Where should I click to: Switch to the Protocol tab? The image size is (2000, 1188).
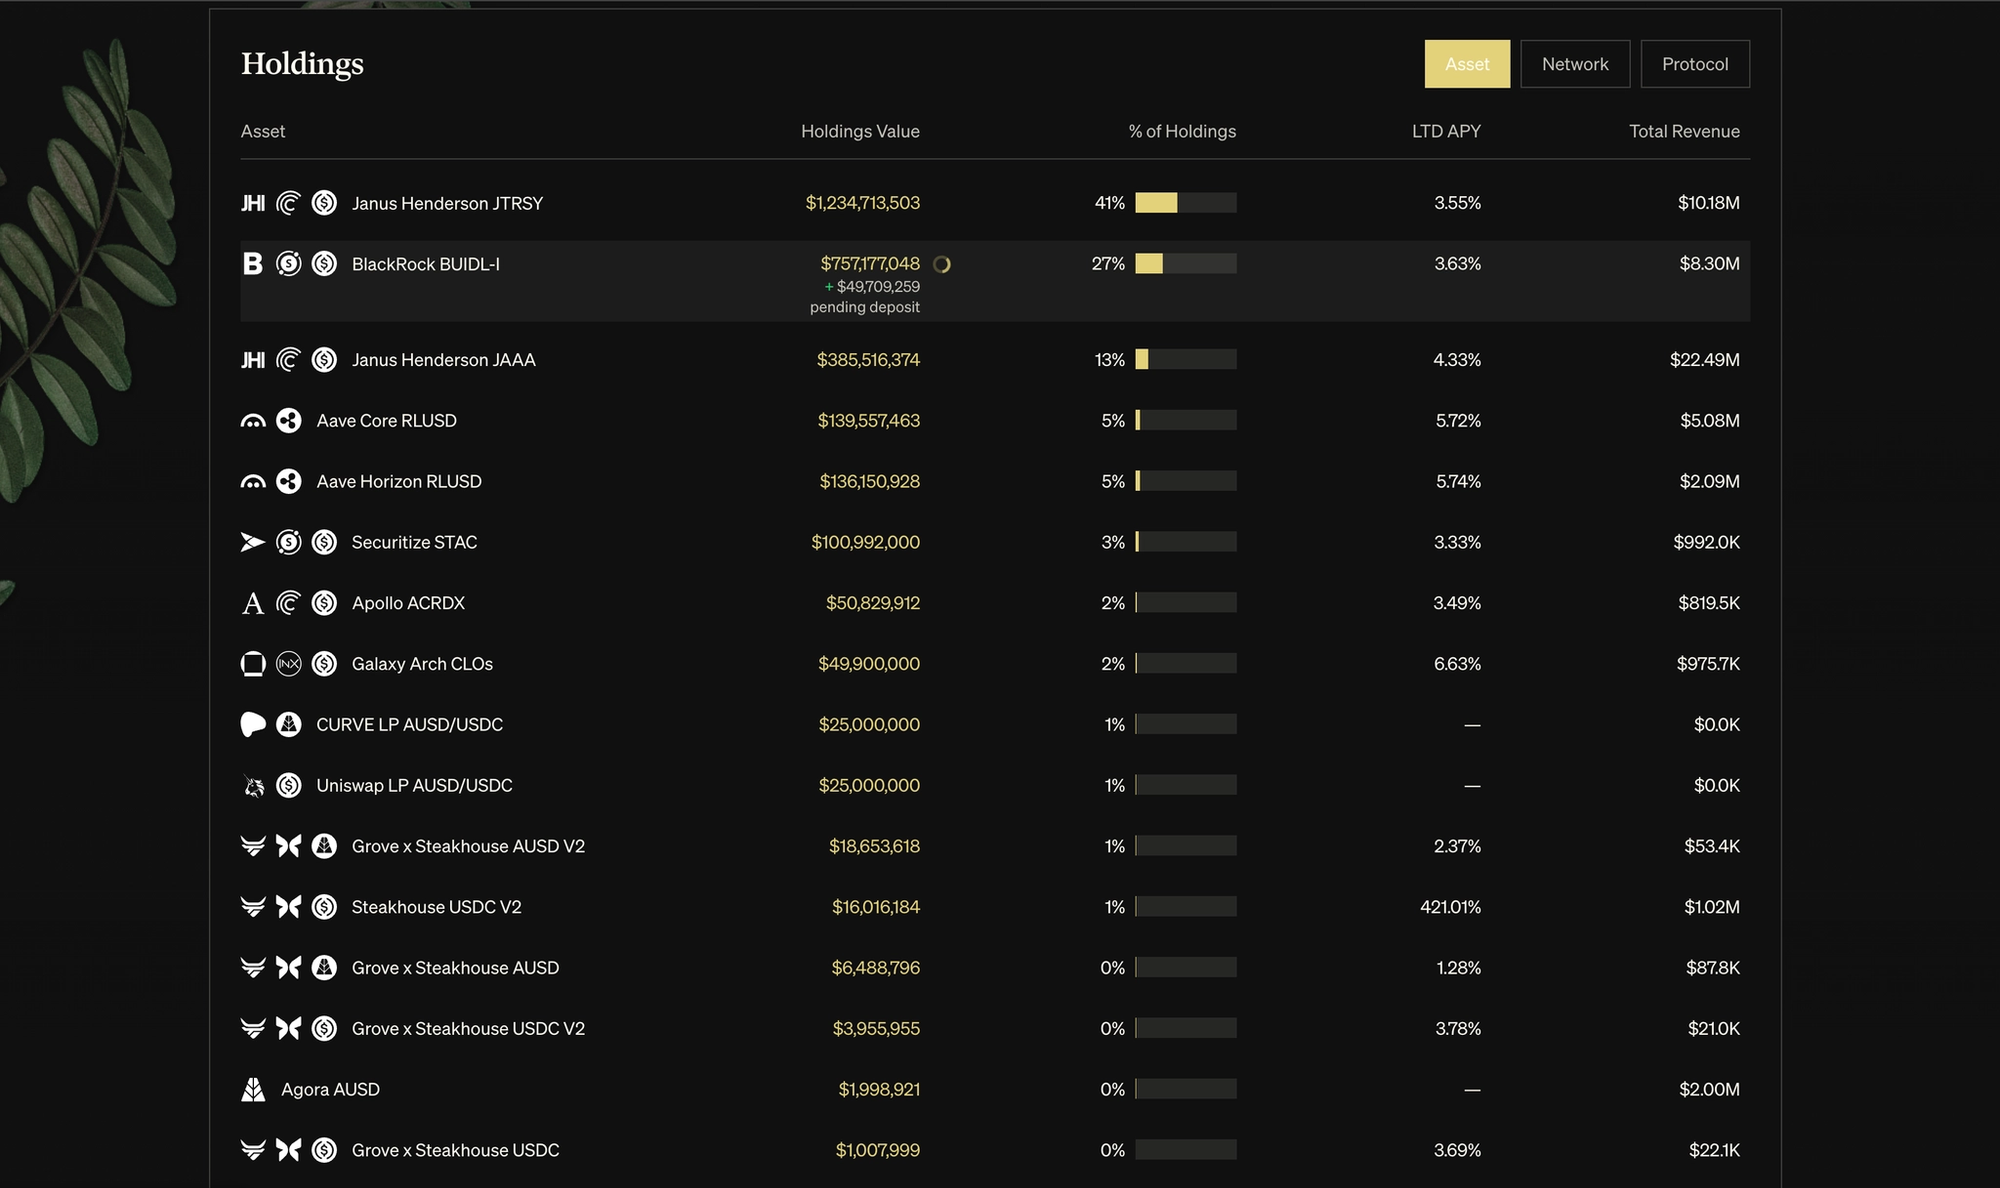1695,64
